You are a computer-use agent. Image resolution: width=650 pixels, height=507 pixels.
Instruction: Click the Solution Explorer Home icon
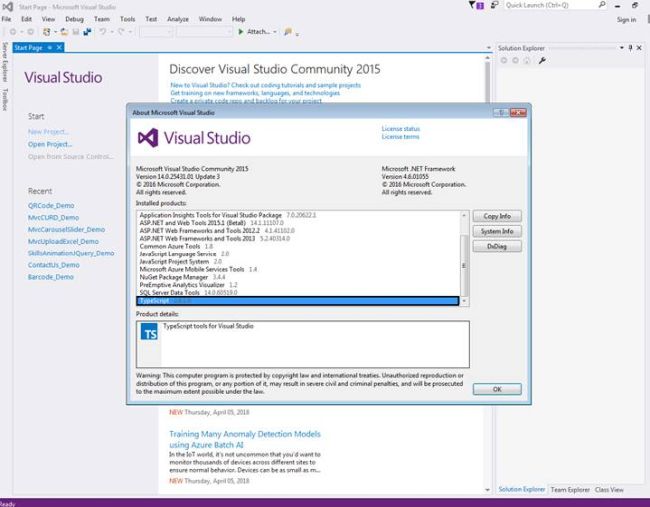point(526,61)
